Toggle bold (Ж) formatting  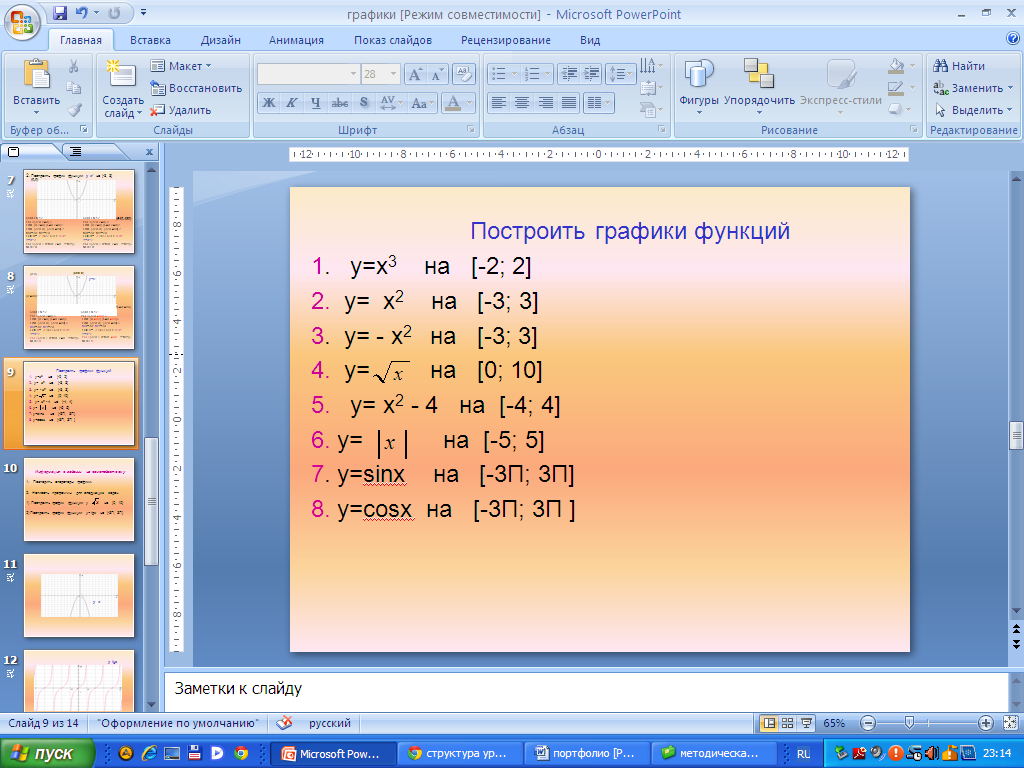pyautogui.click(x=268, y=102)
